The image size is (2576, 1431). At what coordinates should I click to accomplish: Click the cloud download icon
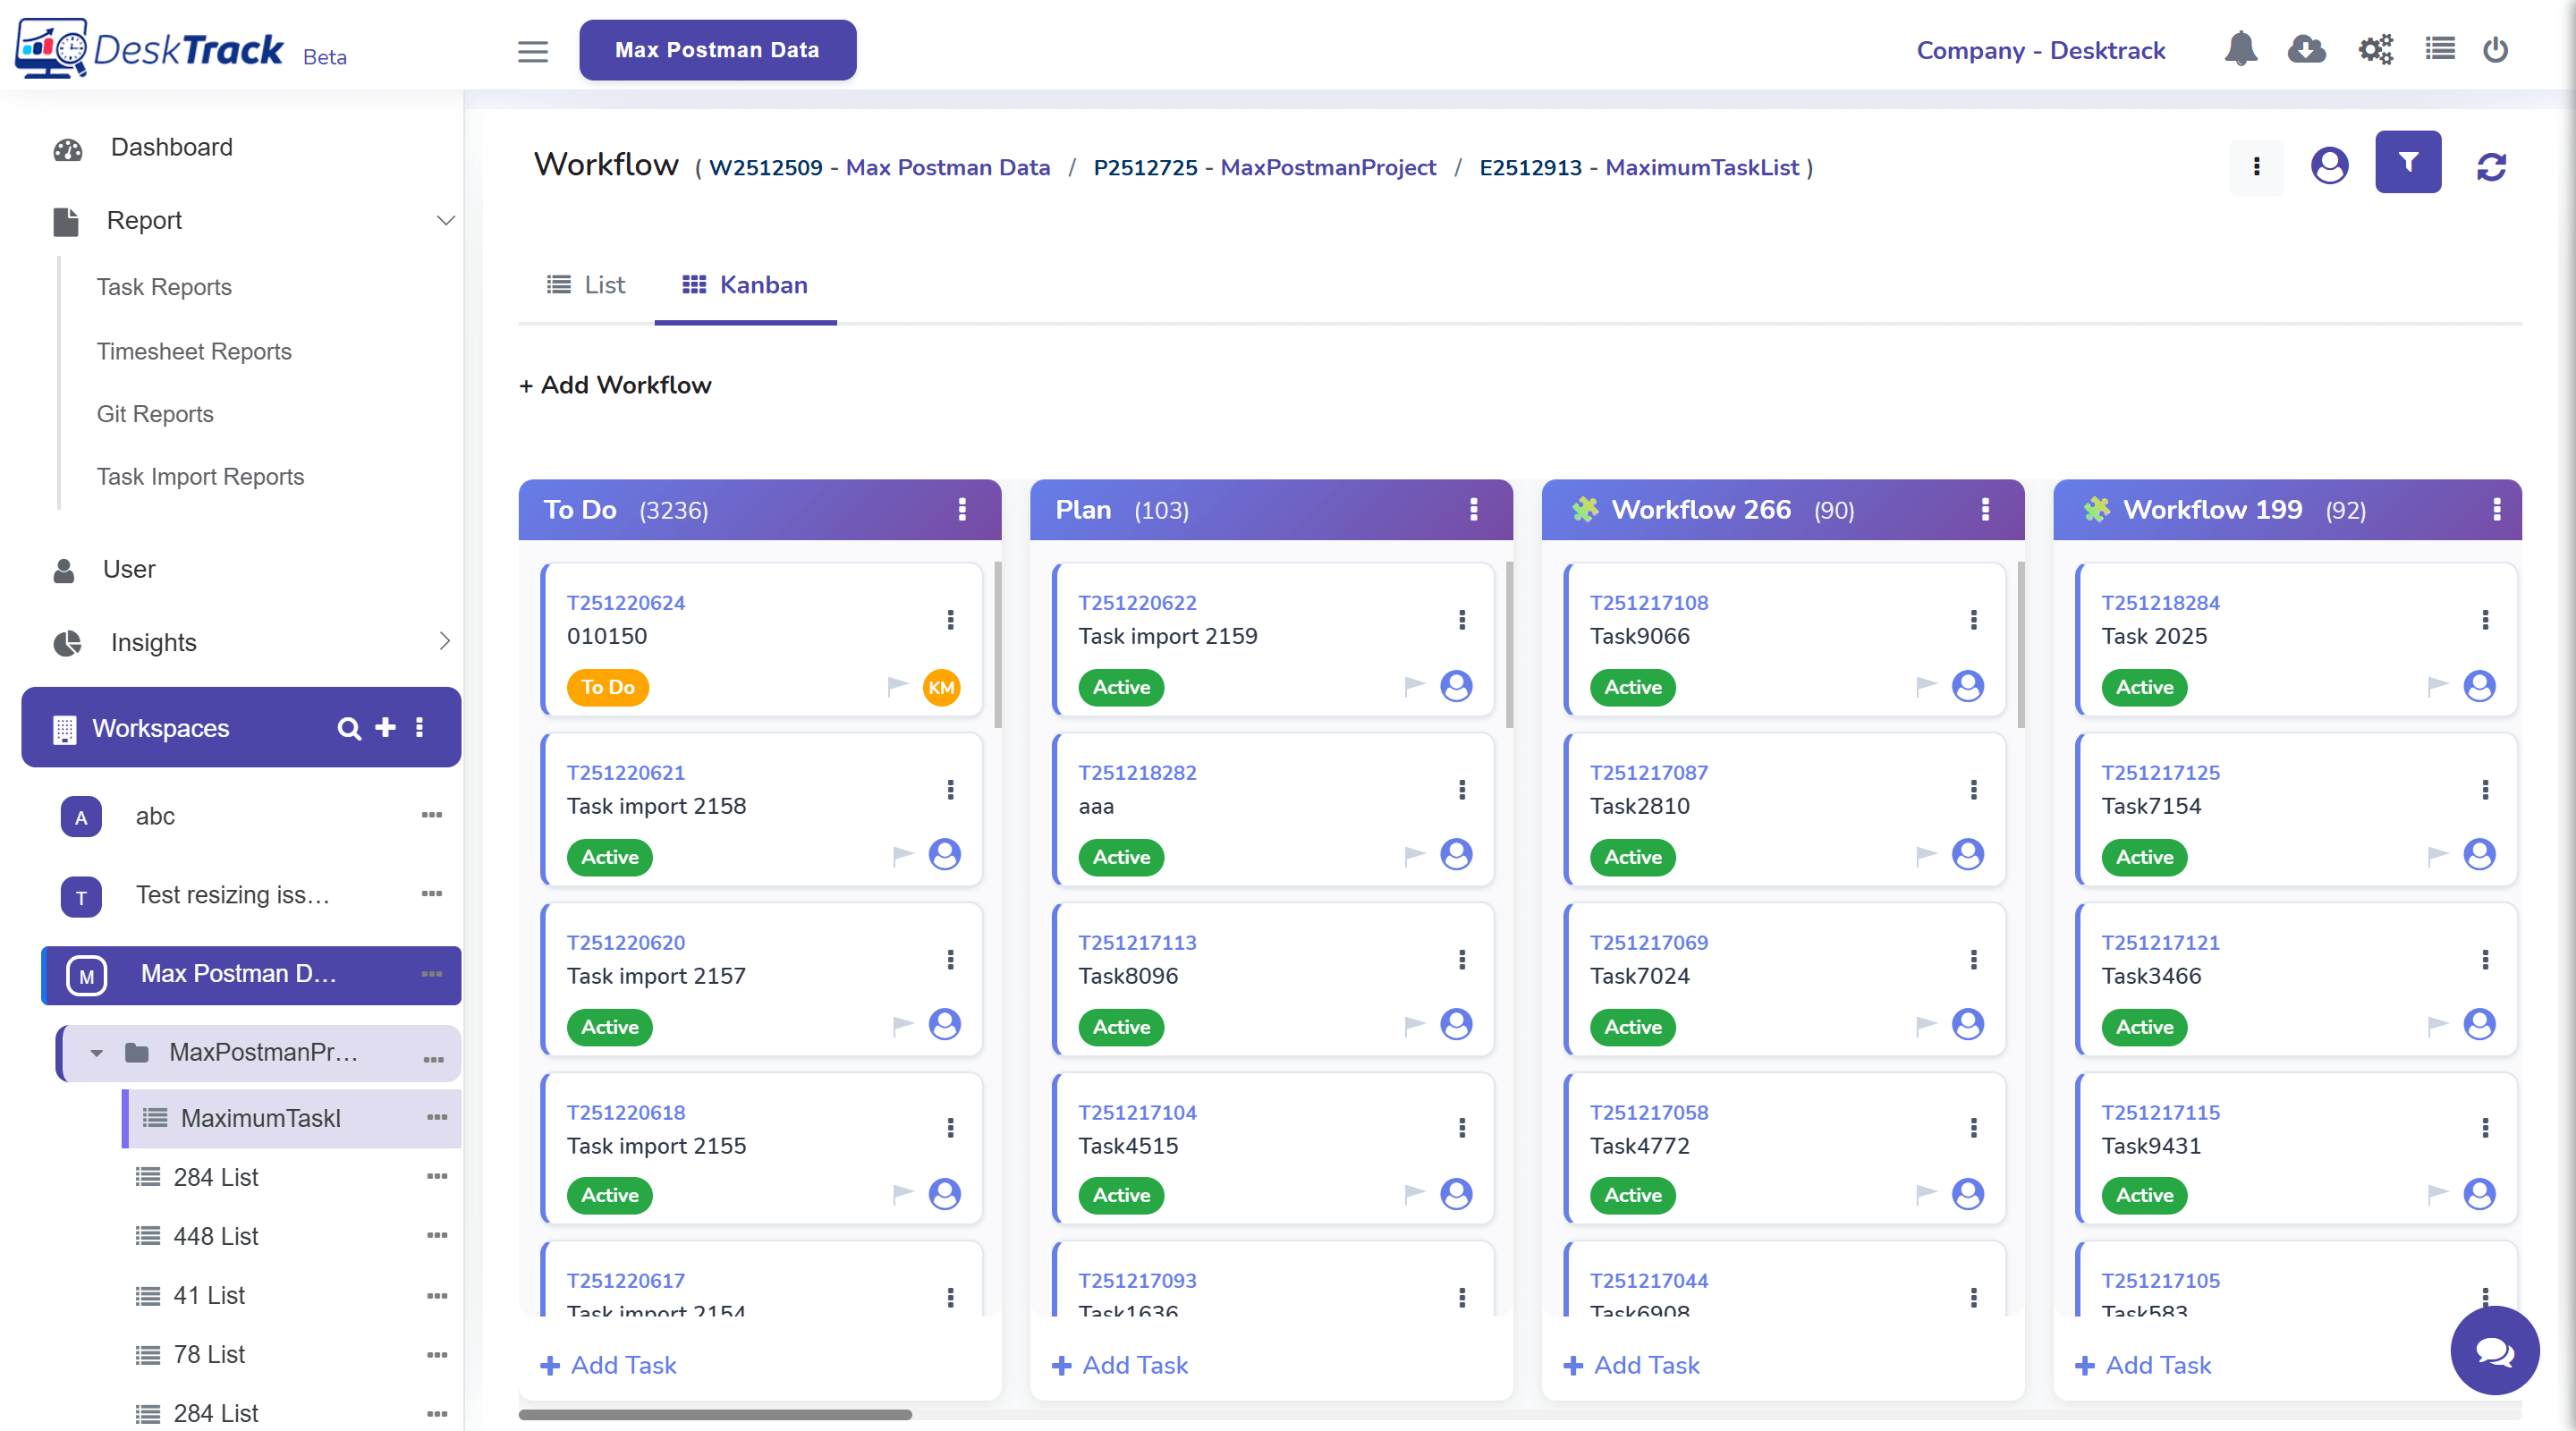2306,49
